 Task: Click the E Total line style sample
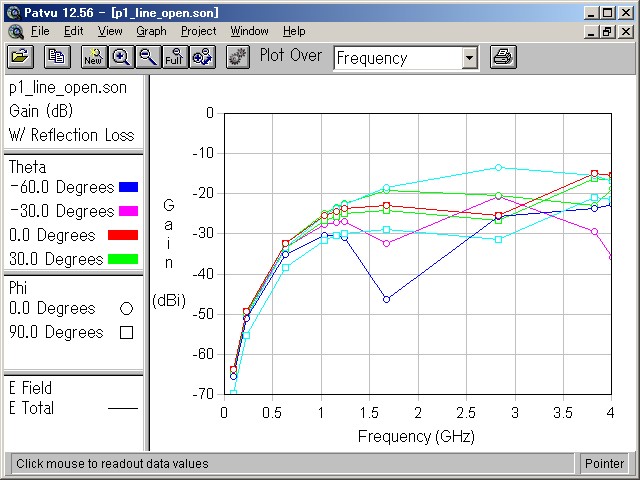pos(123,408)
